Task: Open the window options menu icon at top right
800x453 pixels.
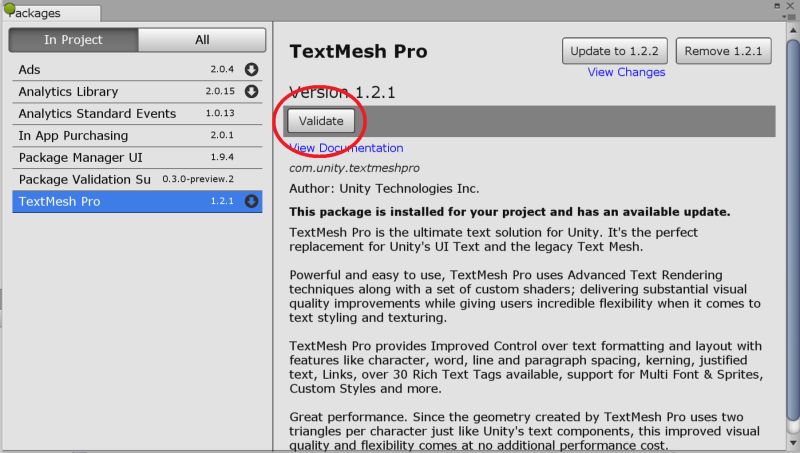Action: (791, 17)
